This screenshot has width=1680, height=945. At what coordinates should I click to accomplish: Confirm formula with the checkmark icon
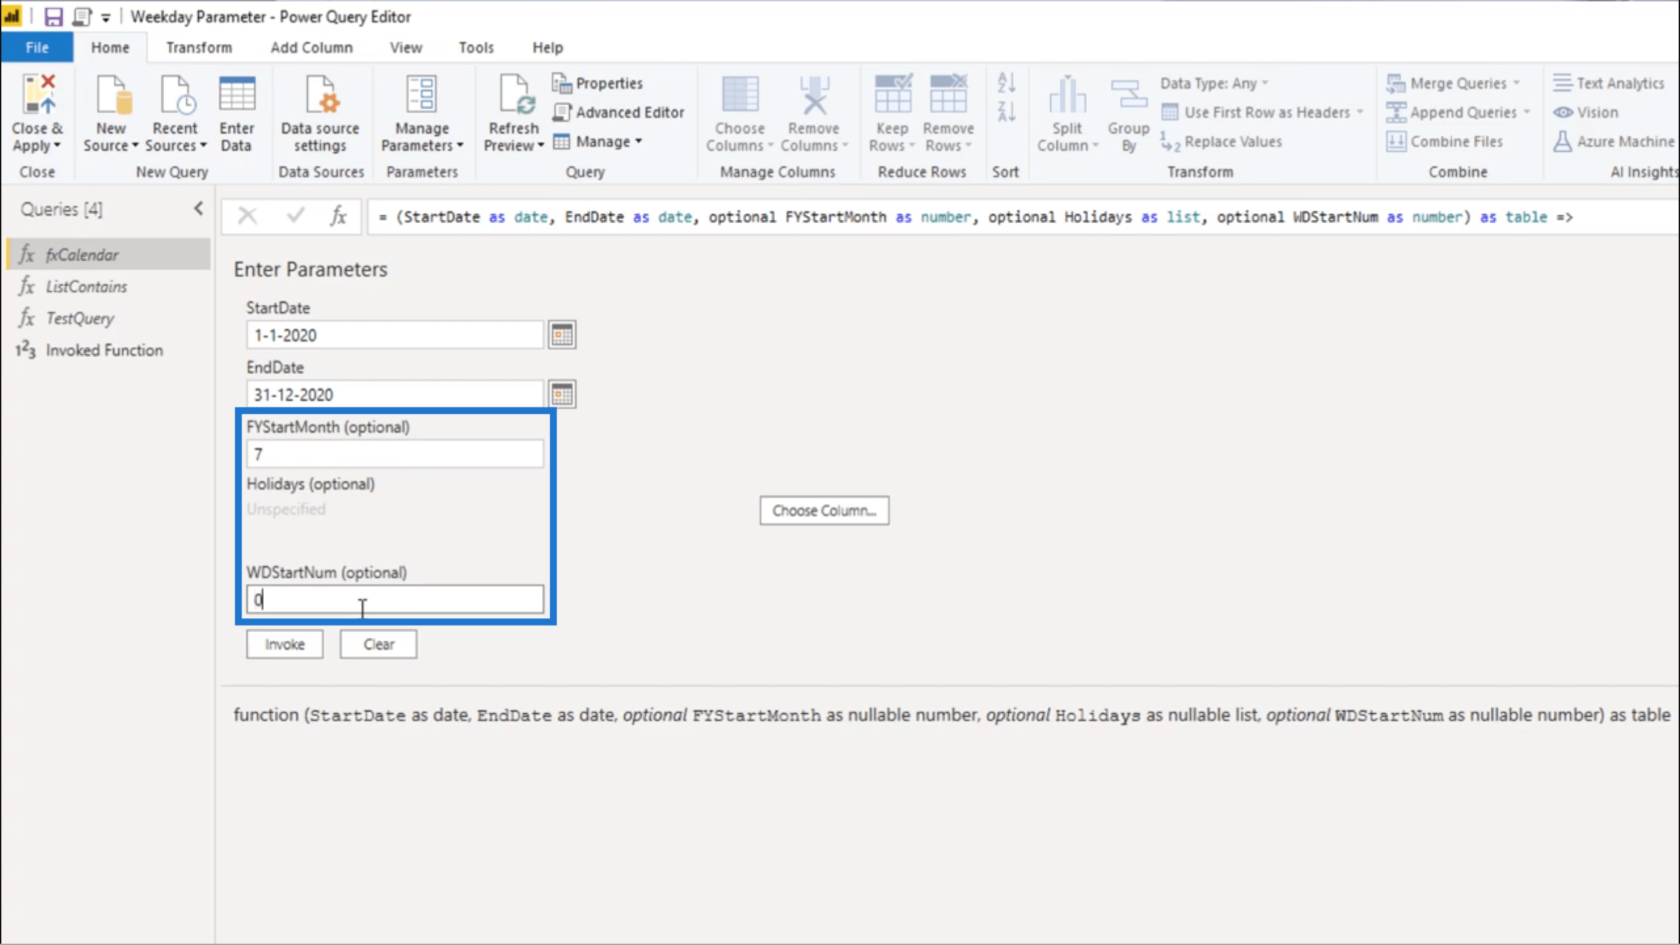[295, 216]
